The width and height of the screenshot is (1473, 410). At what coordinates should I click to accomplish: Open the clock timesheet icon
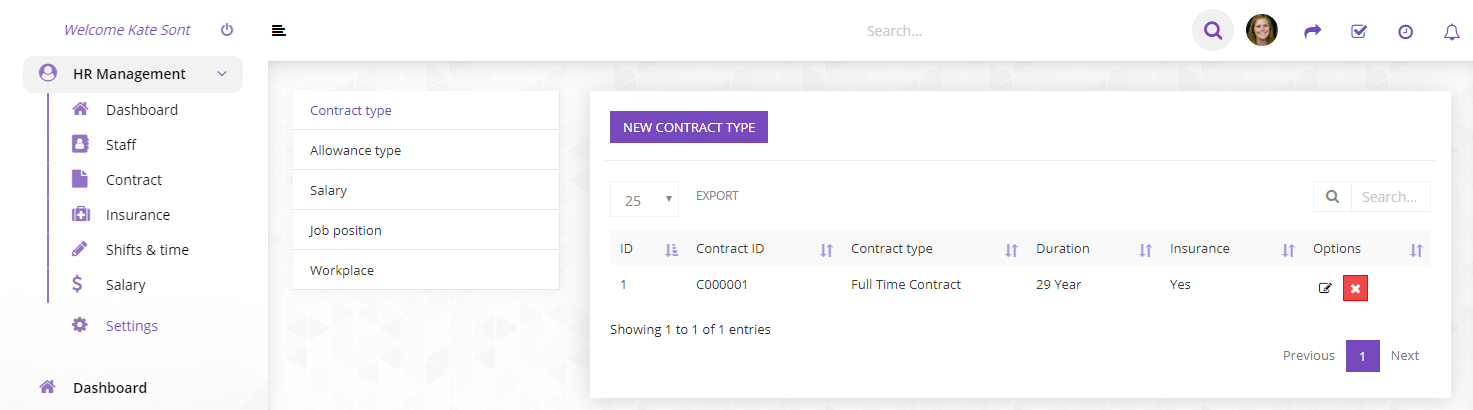[x=1405, y=32]
